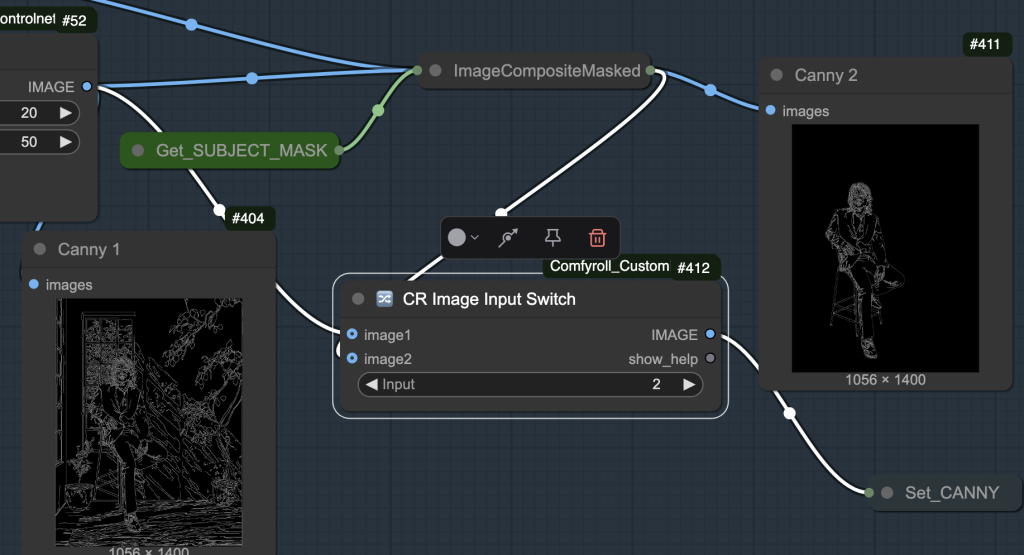Open the Canny 1 preview image
Image resolution: width=1024 pixels, height=555 pixels.
(x=149, y=422)
